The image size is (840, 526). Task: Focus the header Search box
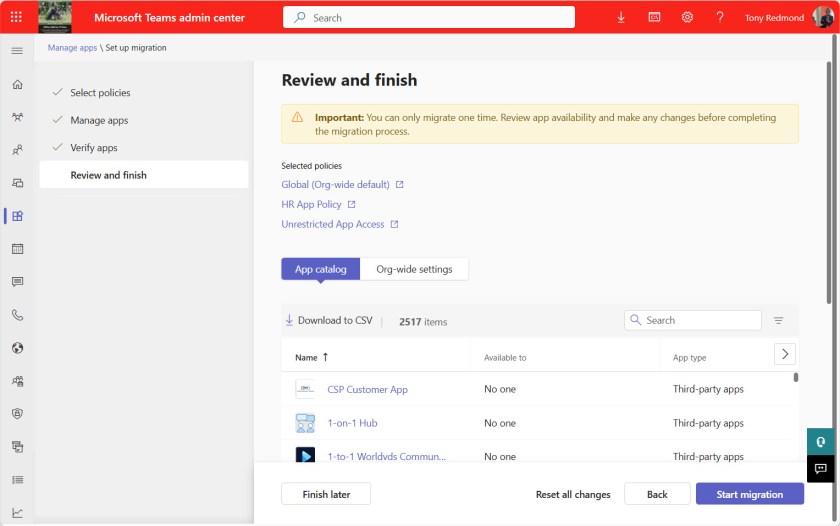coord(429,17)
